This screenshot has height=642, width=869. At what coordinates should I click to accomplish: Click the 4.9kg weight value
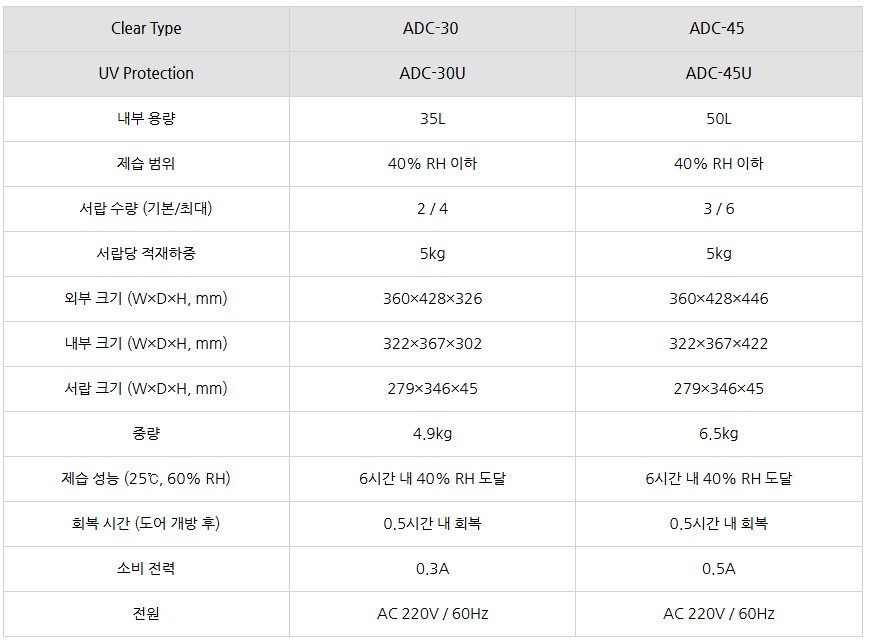[432, 434]
